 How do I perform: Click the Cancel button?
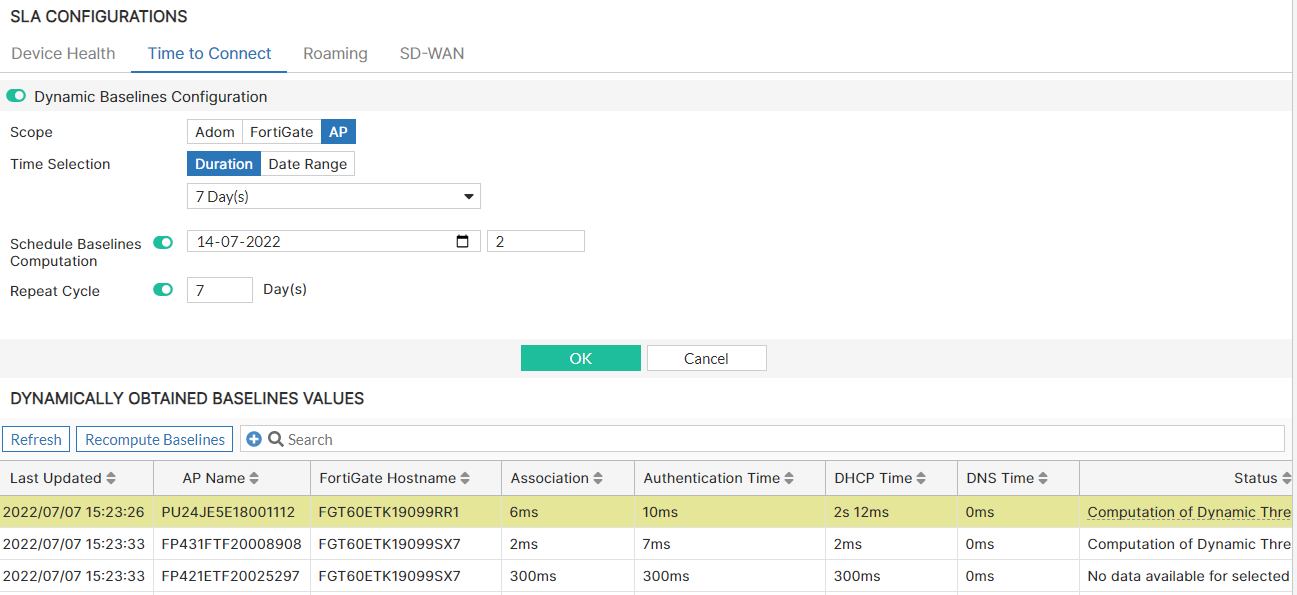(x=706, y=358)
